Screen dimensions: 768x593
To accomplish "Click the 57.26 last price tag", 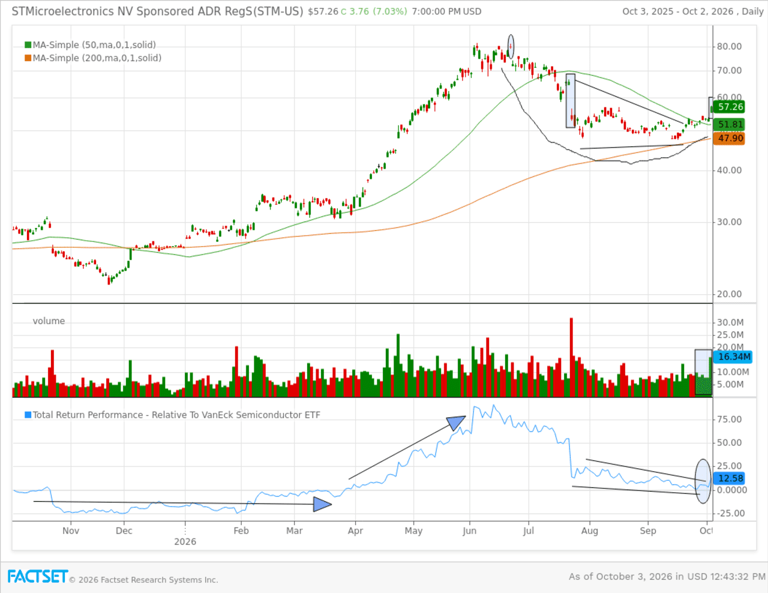I will 730,107.
